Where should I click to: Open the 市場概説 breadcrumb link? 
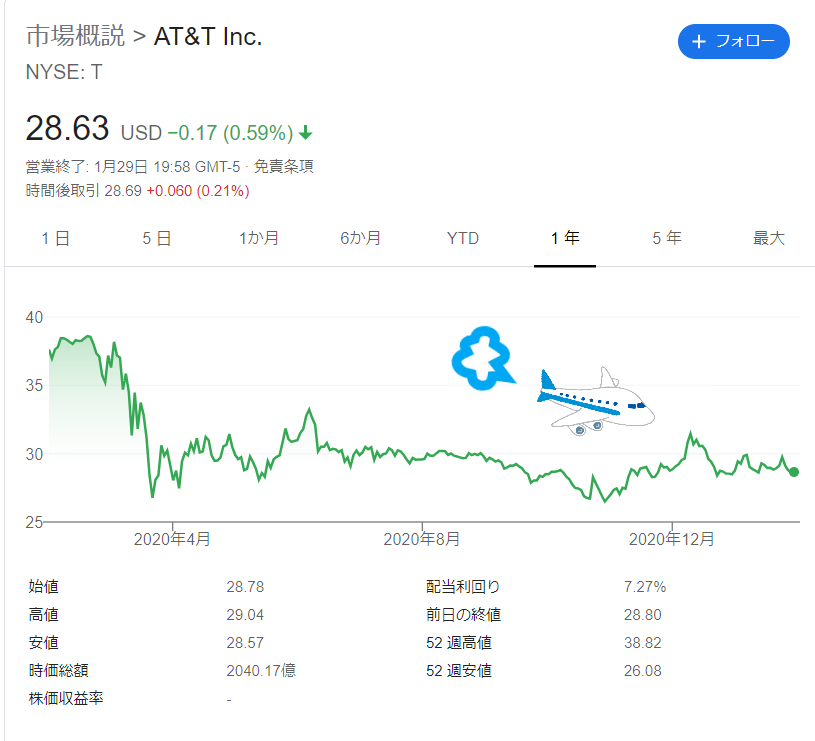coord(75,36)
